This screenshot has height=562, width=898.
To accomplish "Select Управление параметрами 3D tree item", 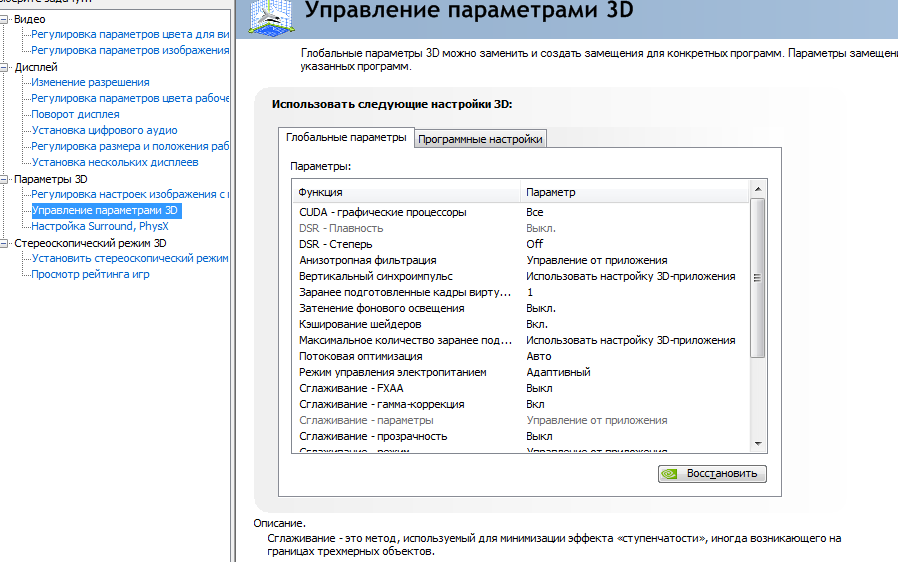I will 105,210.
